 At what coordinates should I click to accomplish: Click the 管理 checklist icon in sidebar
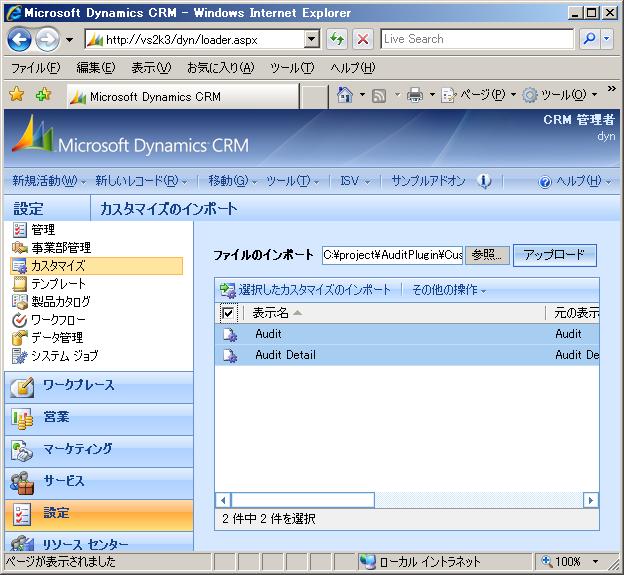20,230
